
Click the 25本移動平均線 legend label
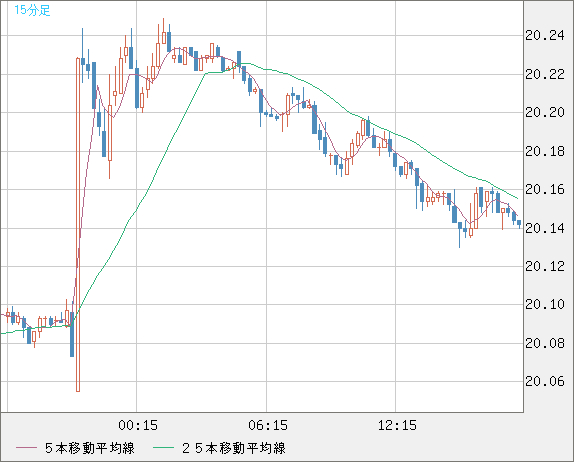coord(234,448)
